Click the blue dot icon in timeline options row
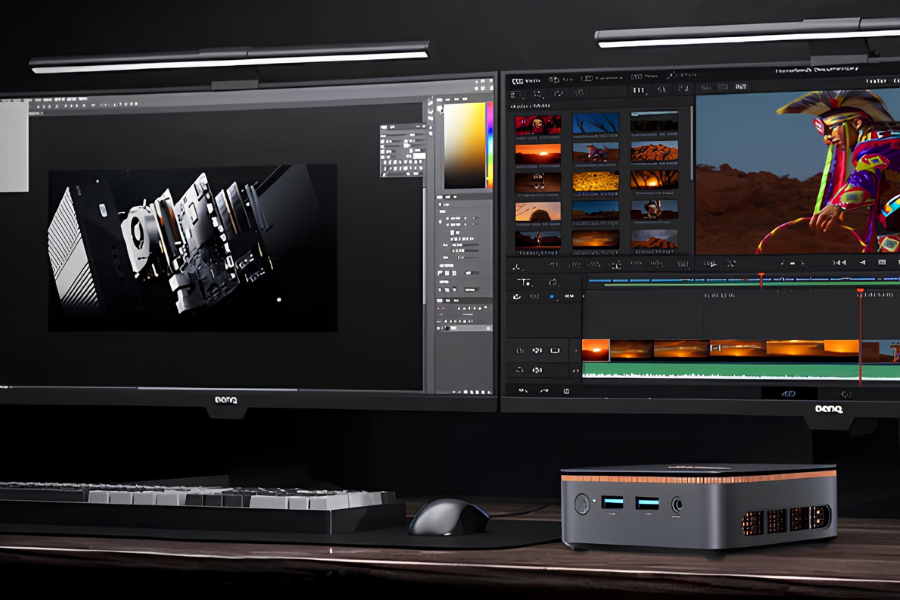This screenshot has height=600, width=900. coord(552,297)
